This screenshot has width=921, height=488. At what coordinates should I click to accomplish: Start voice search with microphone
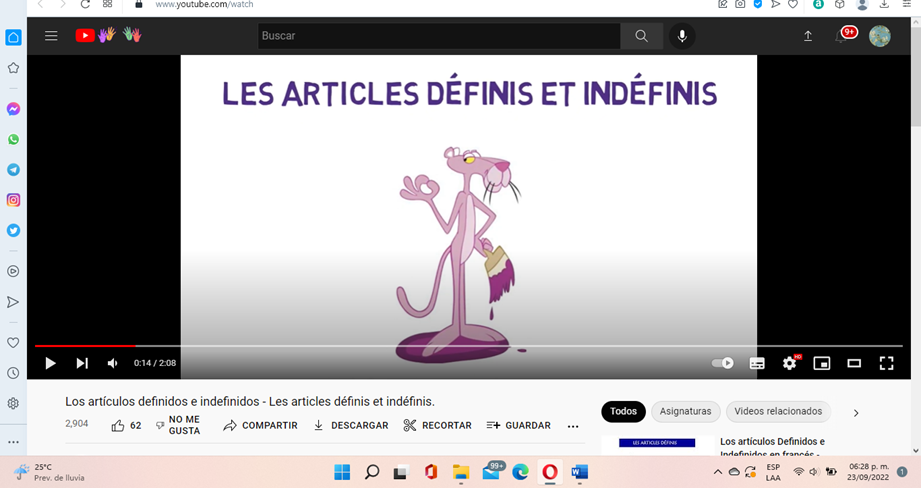click(x=682, y=36)
